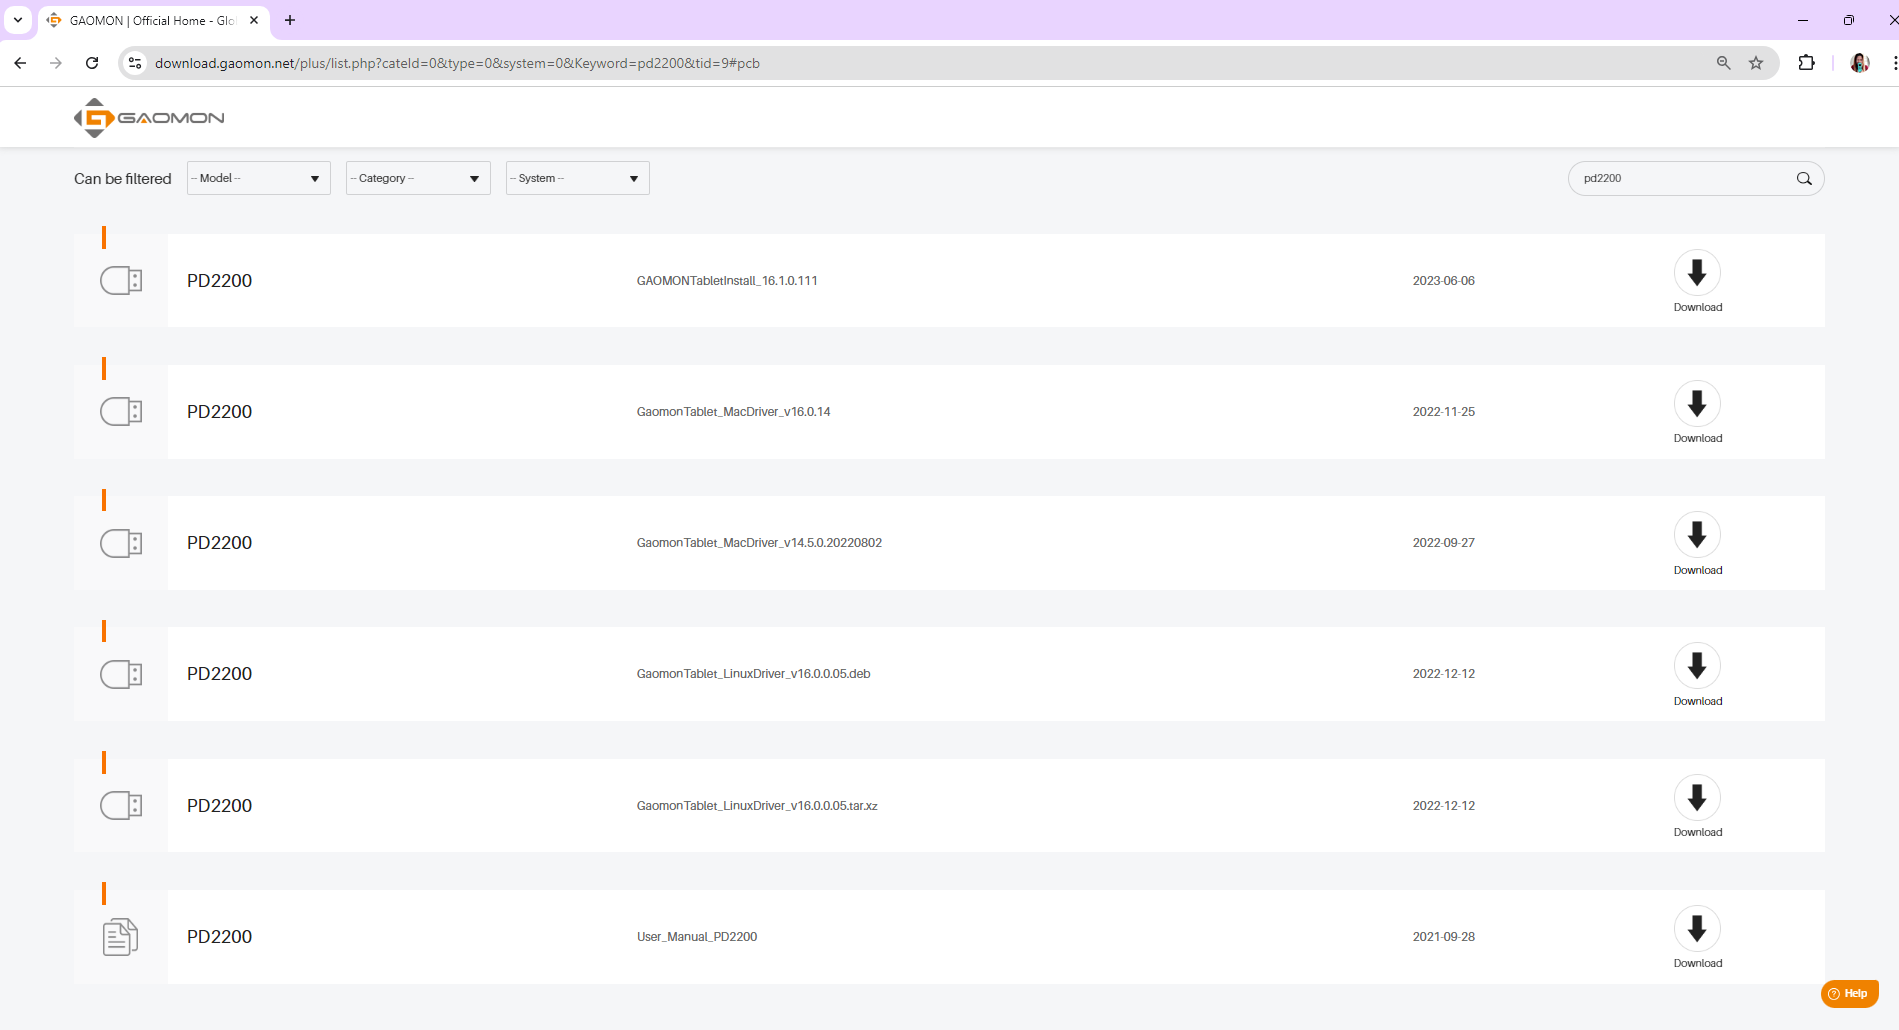Click the browser forward arrow
Viewport: 1899px width, 1030px height.
(x=56, y=63)
